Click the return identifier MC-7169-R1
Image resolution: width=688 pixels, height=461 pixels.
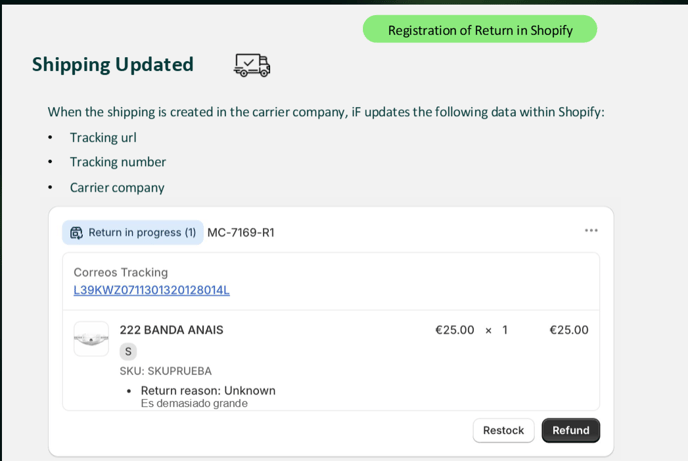tap(241, 232)
